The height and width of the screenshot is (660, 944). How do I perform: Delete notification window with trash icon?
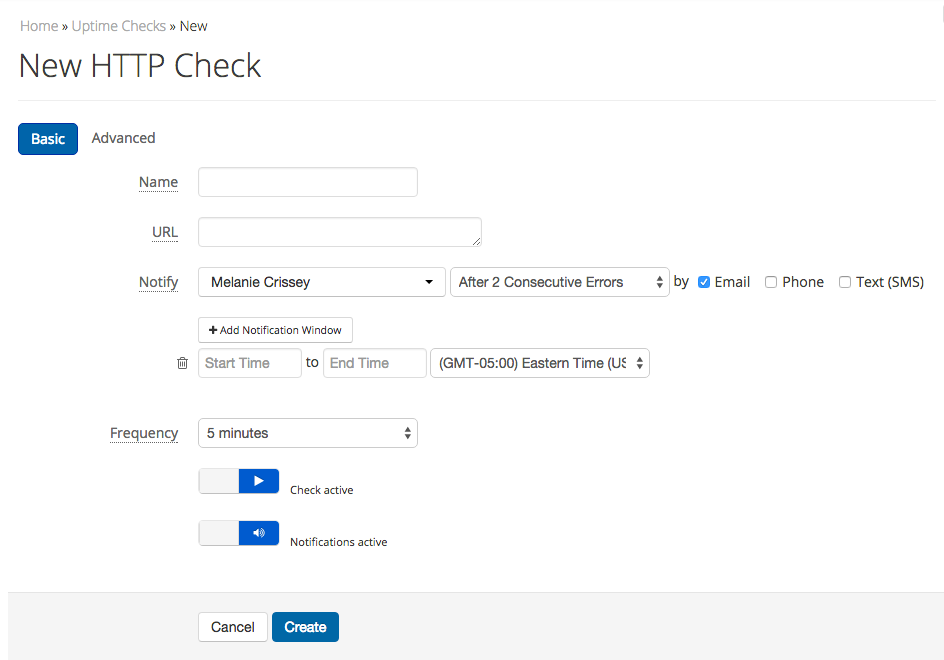(182, 363)
